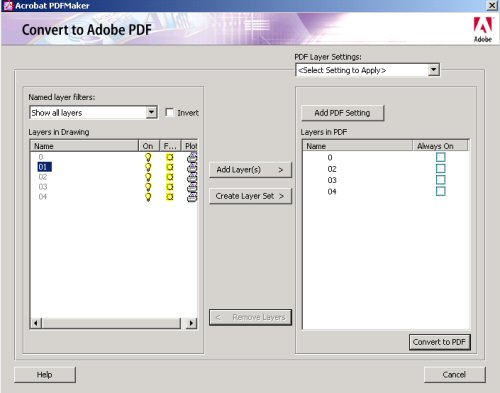
Task: Sort drawing layers by Name column header
Action: [84, 146]
